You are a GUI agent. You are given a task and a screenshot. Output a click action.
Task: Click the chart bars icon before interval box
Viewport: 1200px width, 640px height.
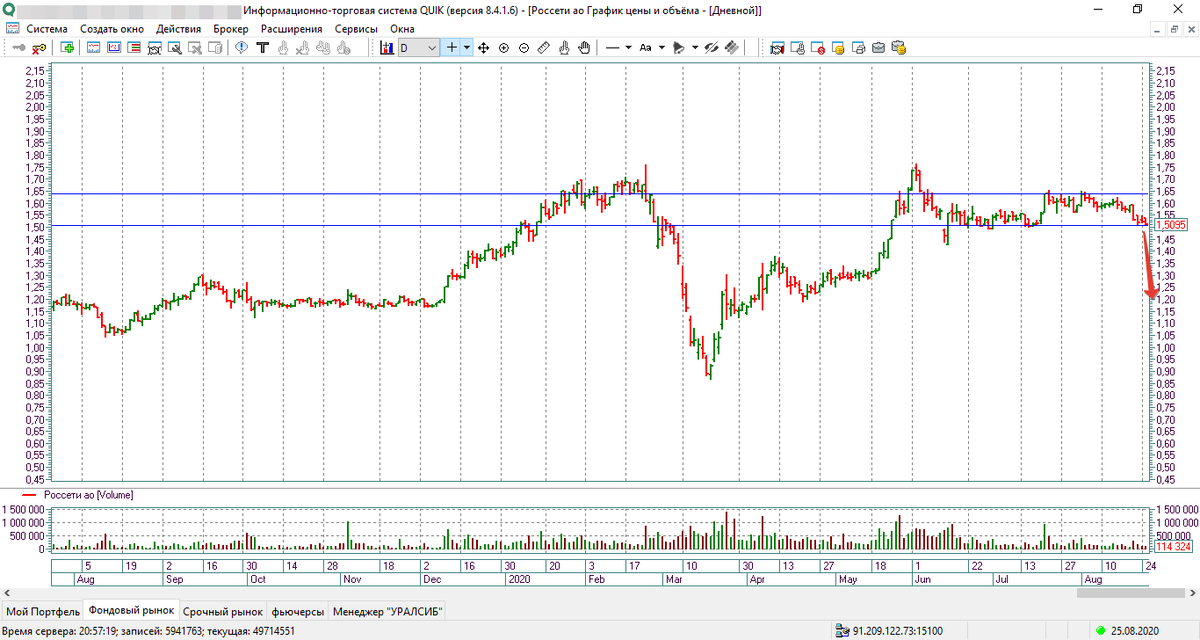pyautogui.click(x=388, y=47)
